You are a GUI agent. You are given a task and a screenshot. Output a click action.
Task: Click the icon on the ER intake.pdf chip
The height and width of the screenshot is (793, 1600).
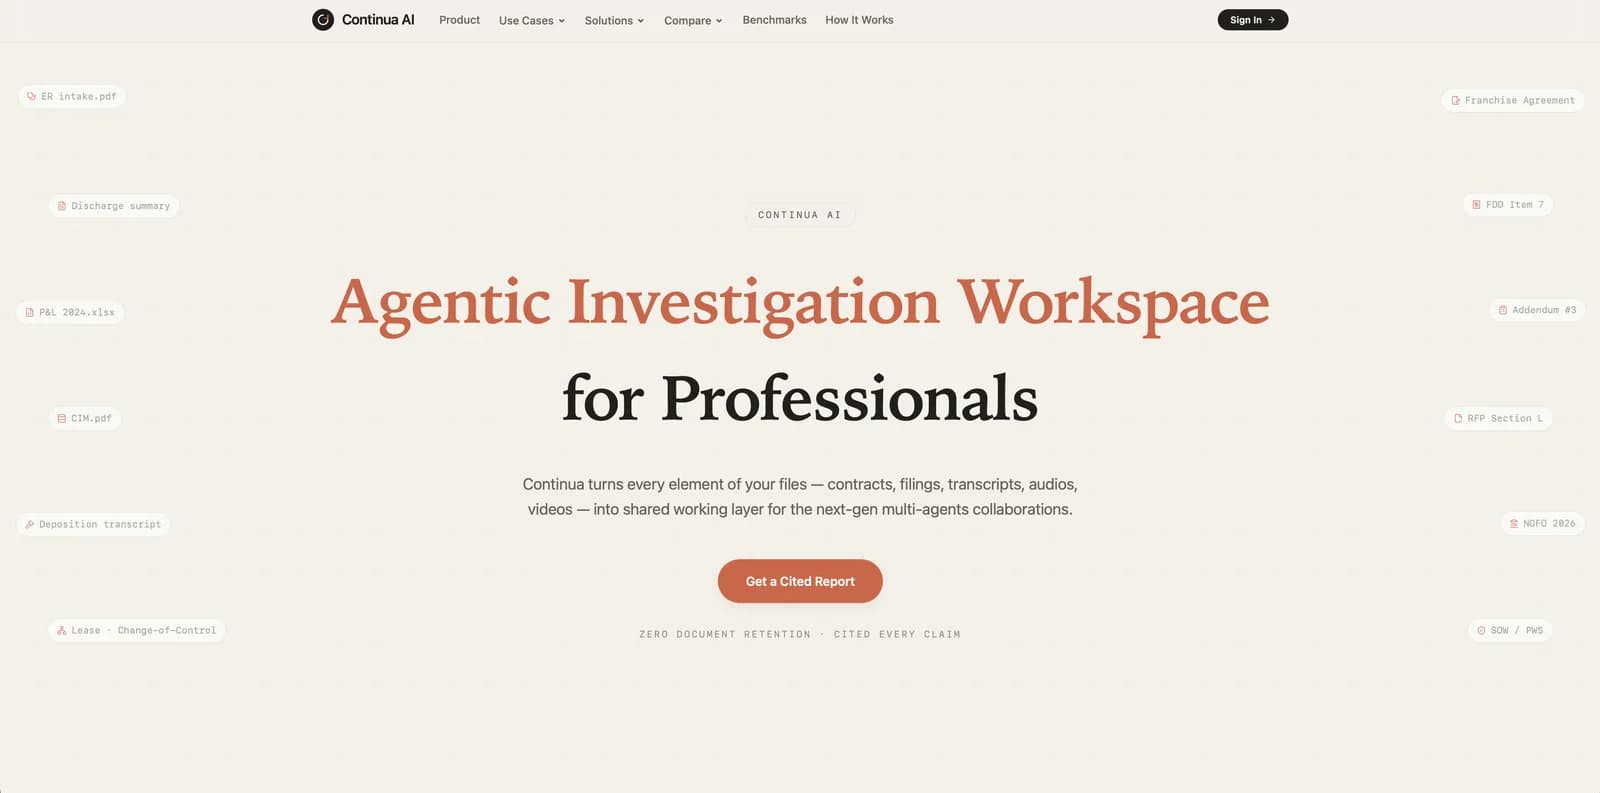pyautogui.click(x=32, y=97)
